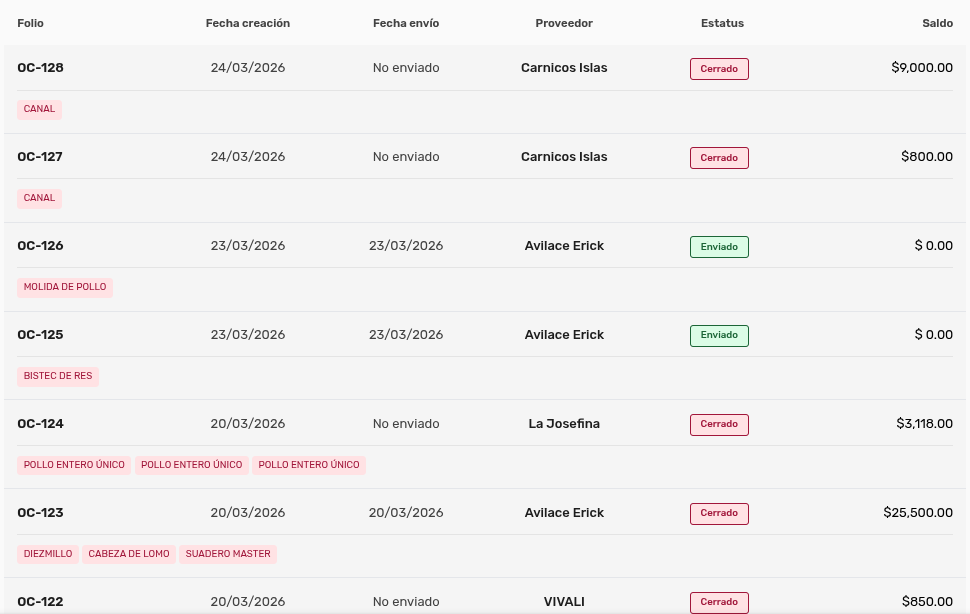Click the CANAL tag under OC-128
970x614 pixels.
(x=40, y=110)
